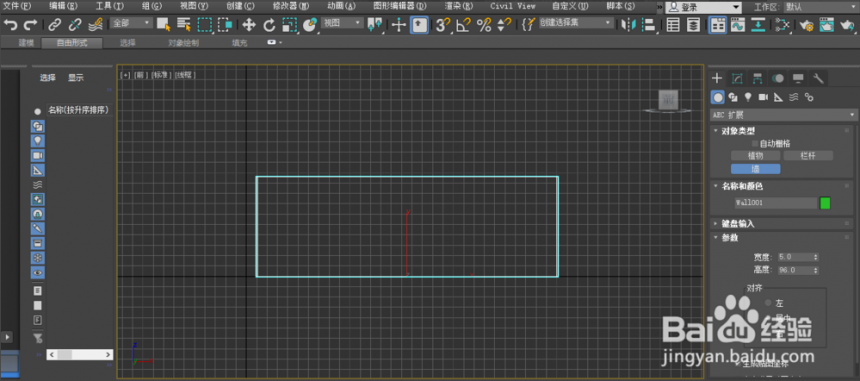Switch to the 自由形式 ribbon tab
860x381 pixels.
72,43
